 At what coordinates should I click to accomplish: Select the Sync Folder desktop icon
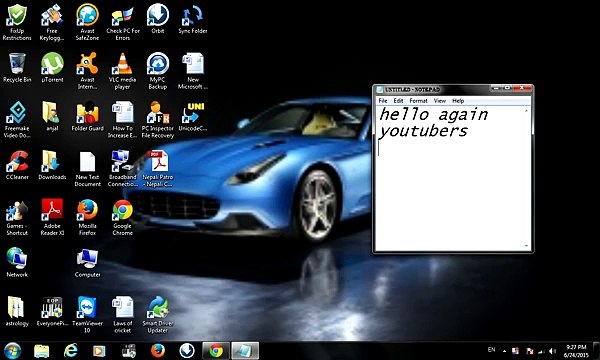click(193, 19)
